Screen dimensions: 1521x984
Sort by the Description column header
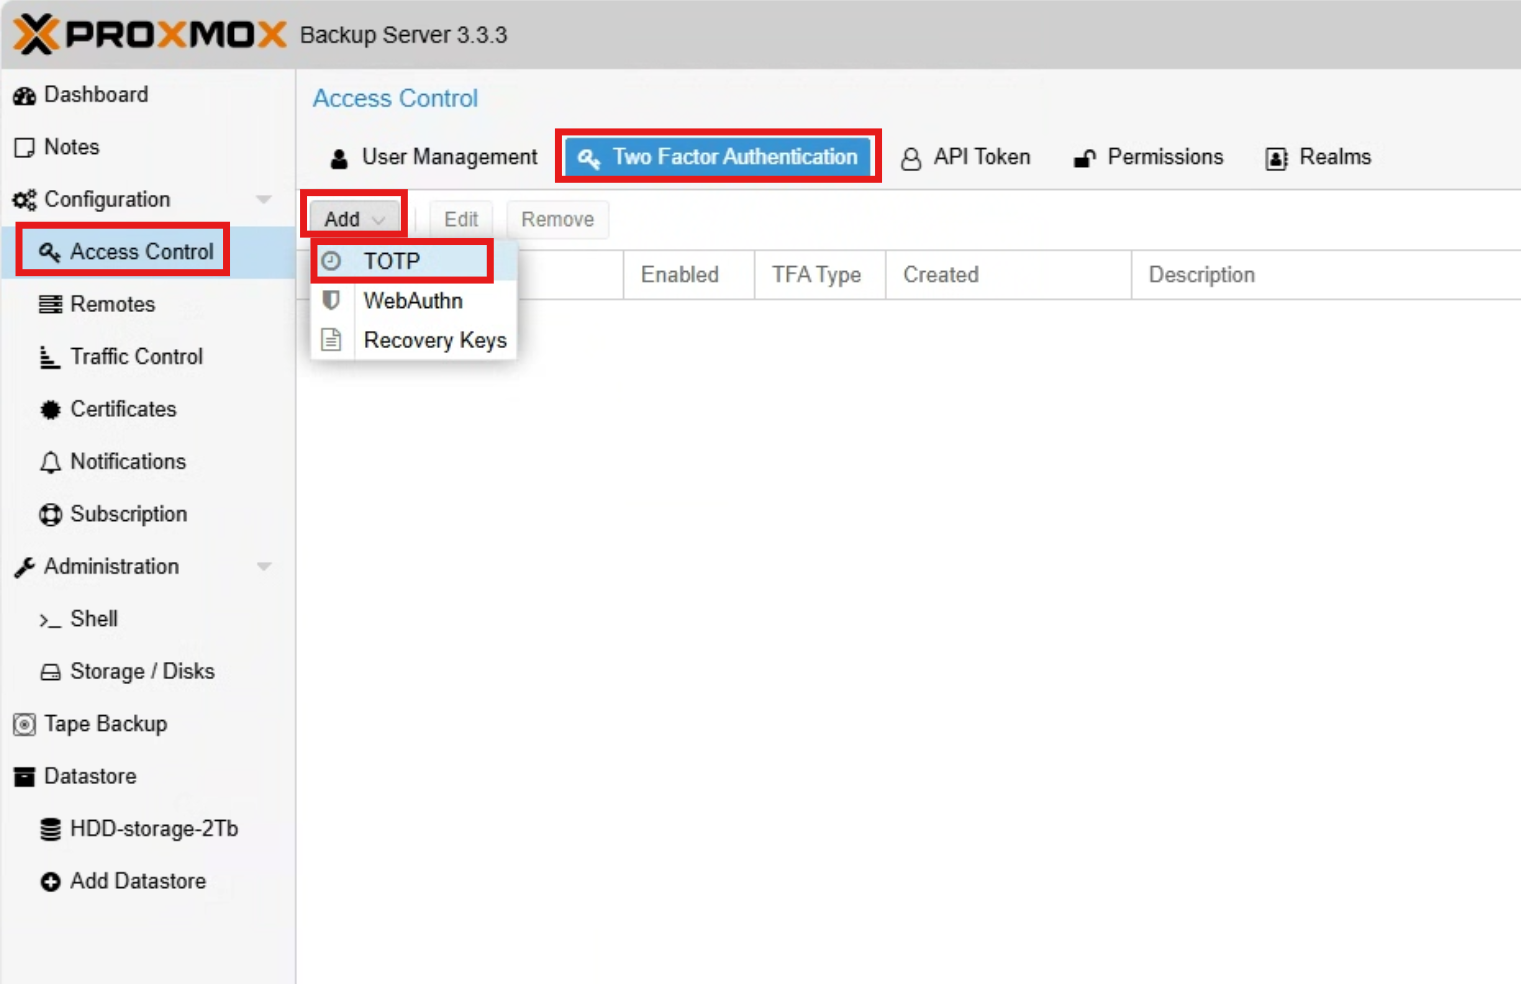[1326, 275]
